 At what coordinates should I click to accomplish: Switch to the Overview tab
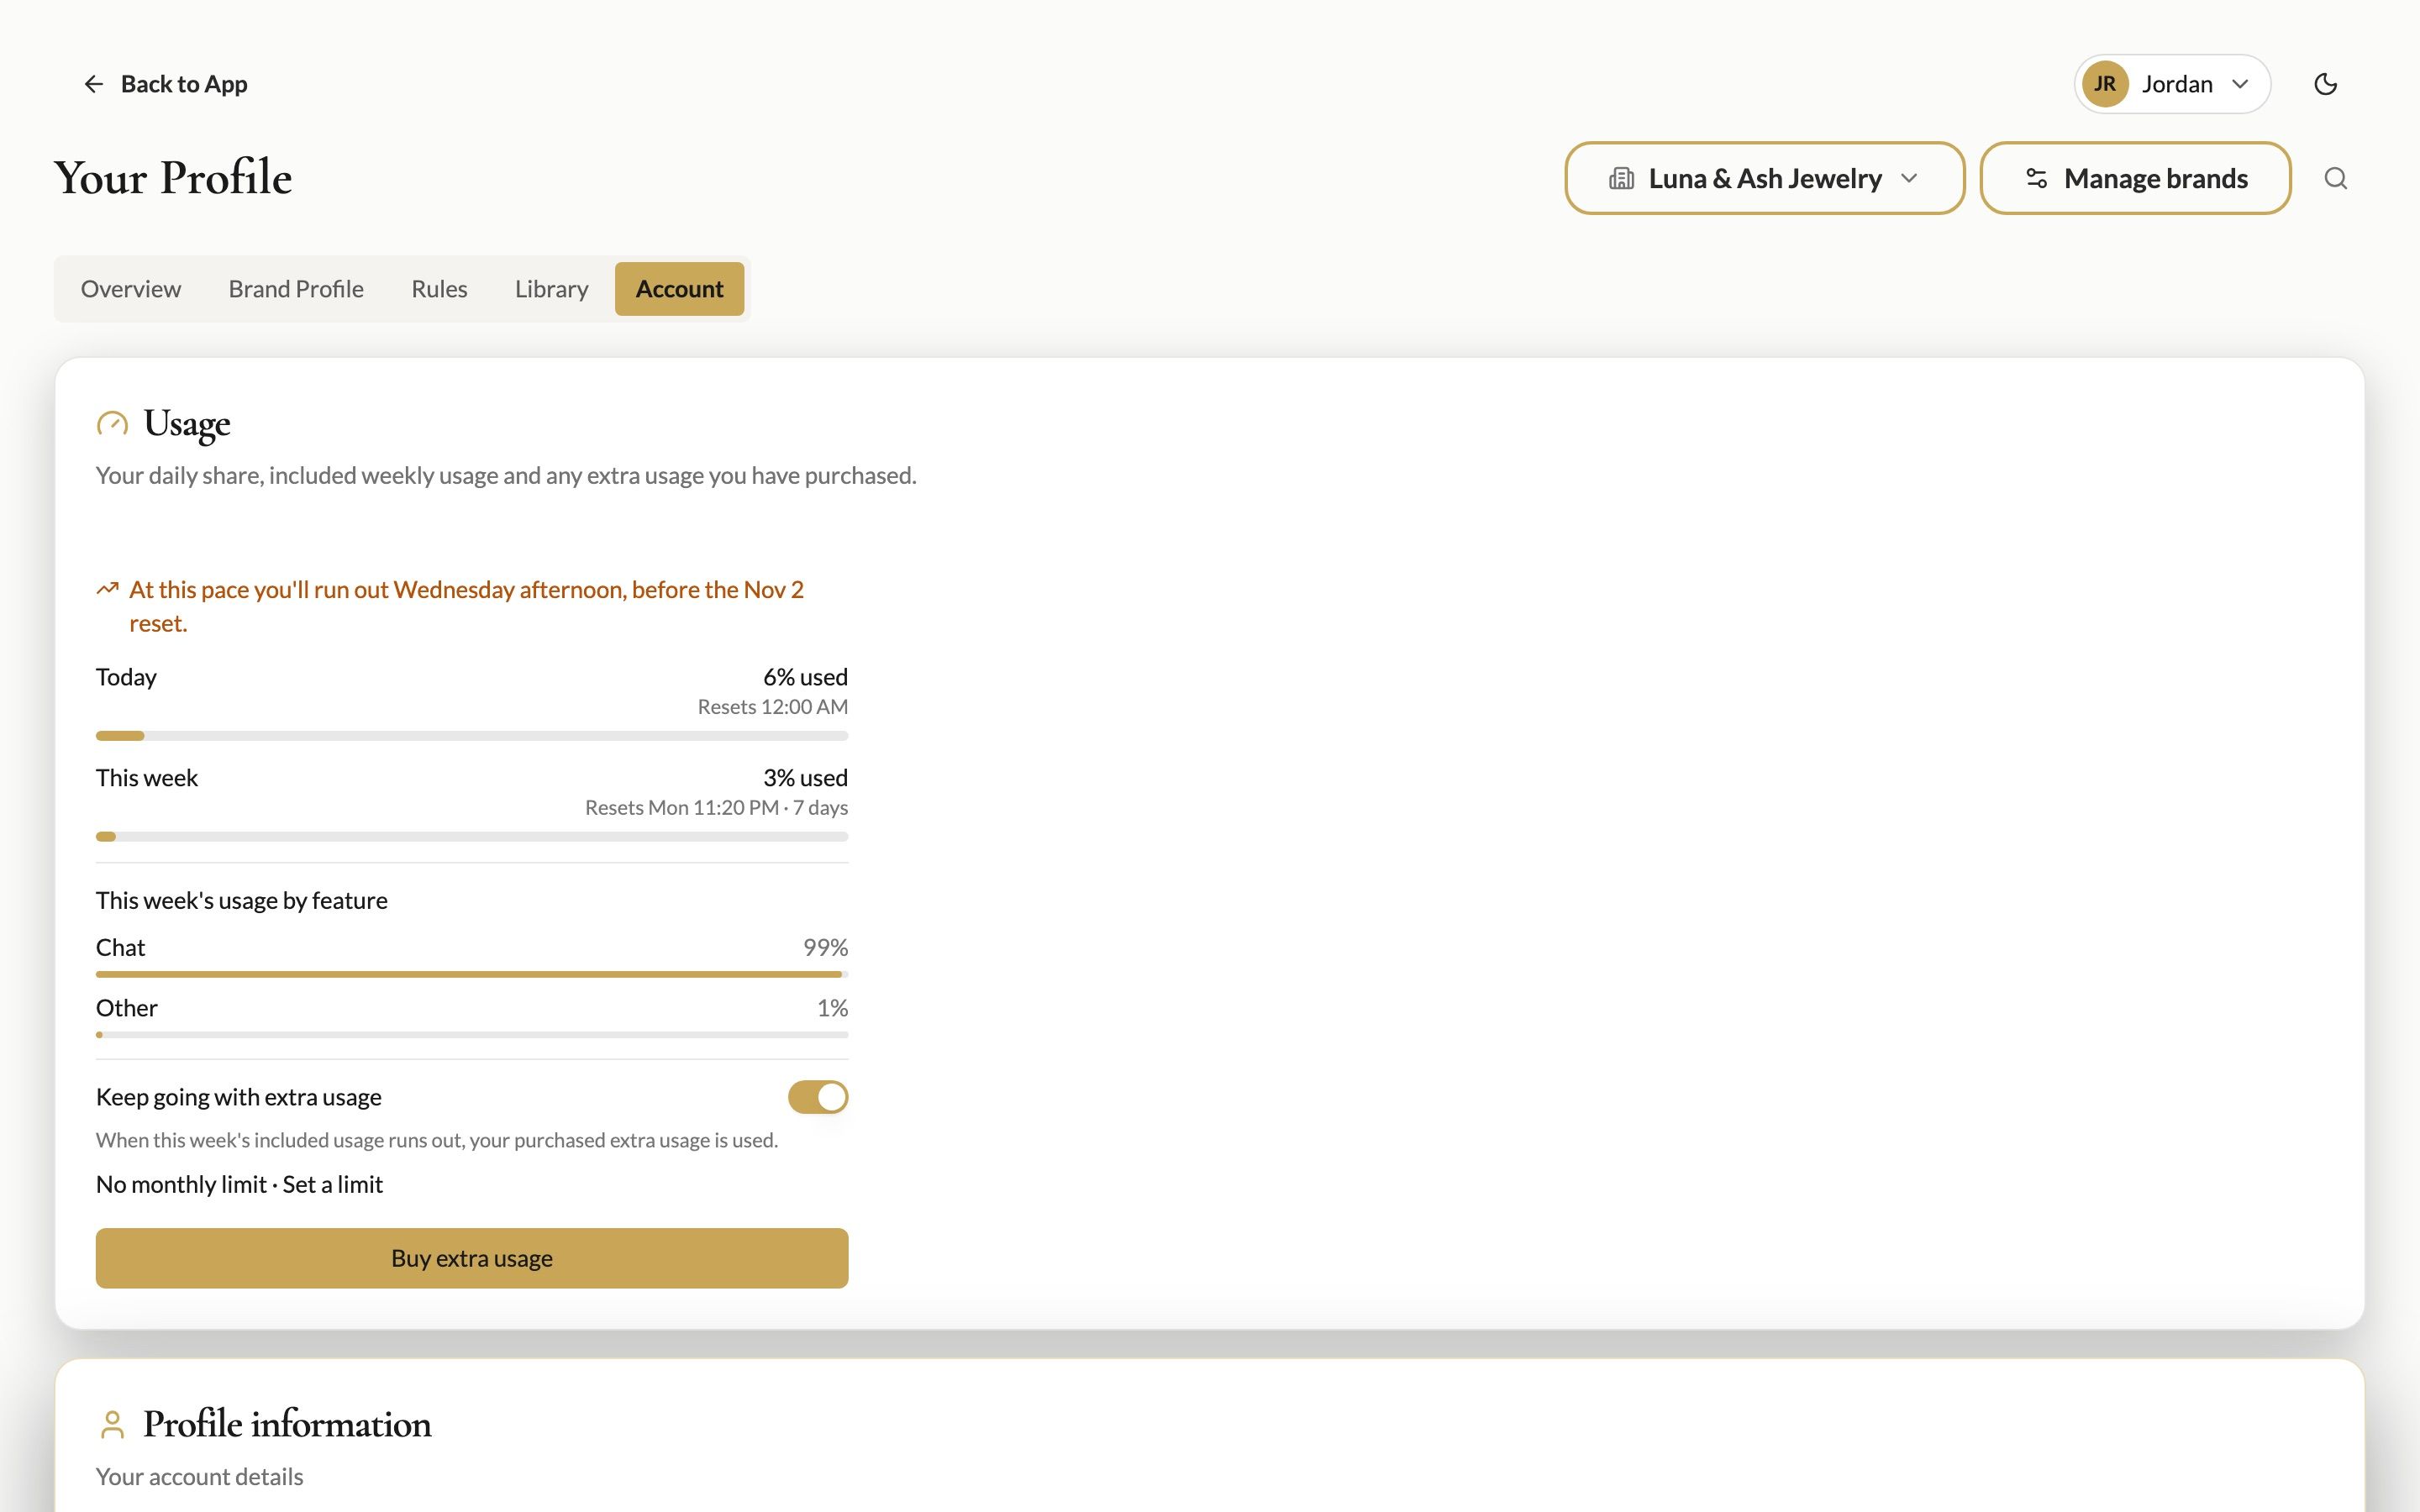(x=131, y=289)
